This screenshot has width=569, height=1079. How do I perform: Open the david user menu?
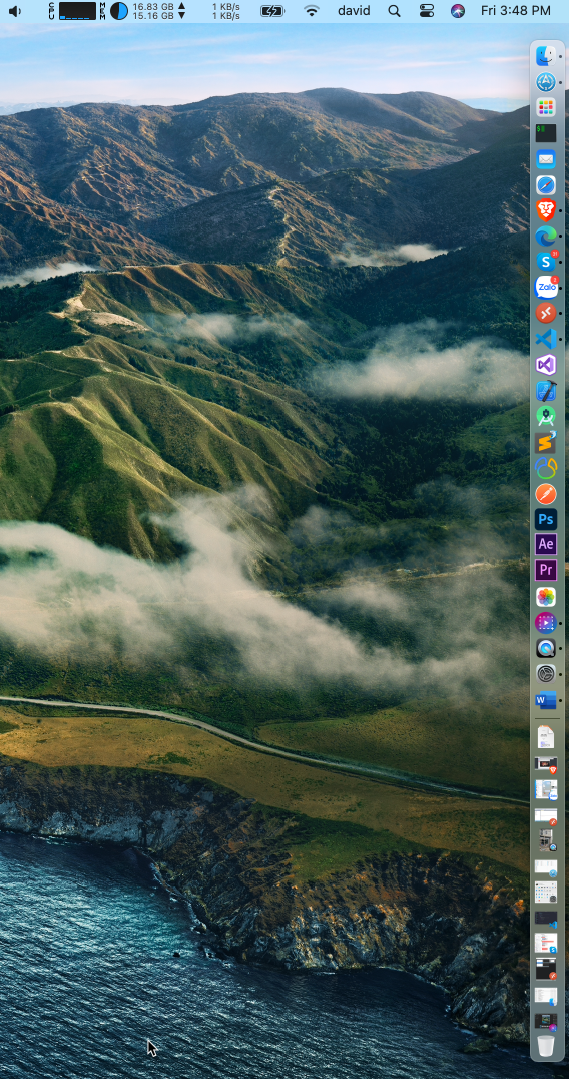pos(354,11)
